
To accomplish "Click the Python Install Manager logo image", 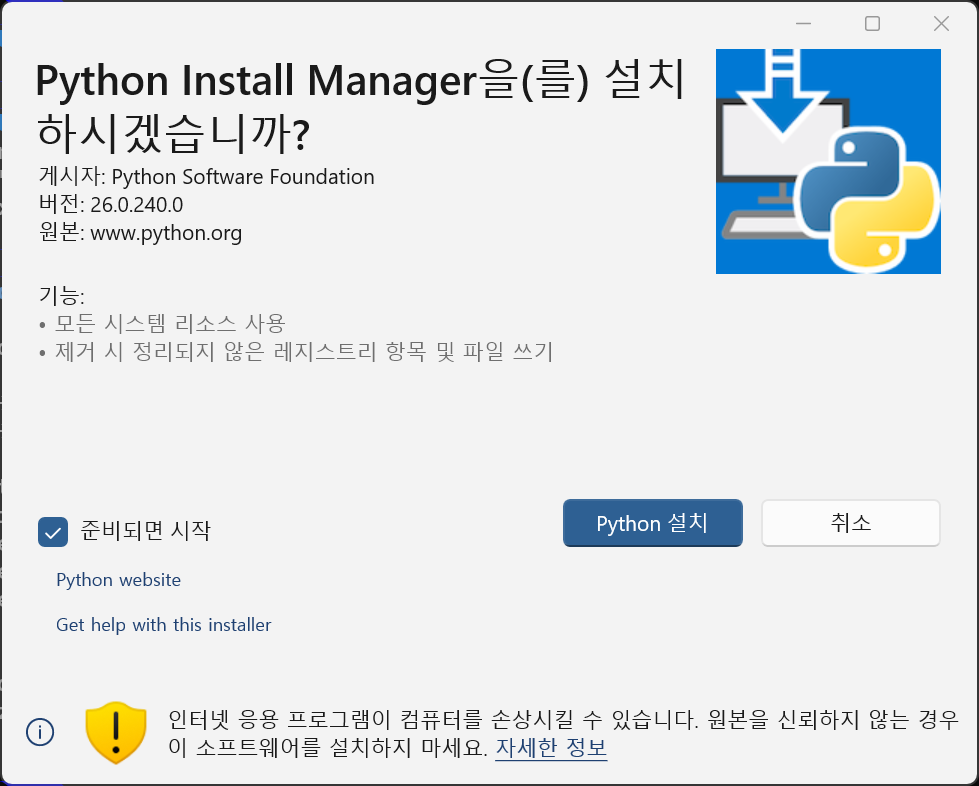I will [828, 161].
